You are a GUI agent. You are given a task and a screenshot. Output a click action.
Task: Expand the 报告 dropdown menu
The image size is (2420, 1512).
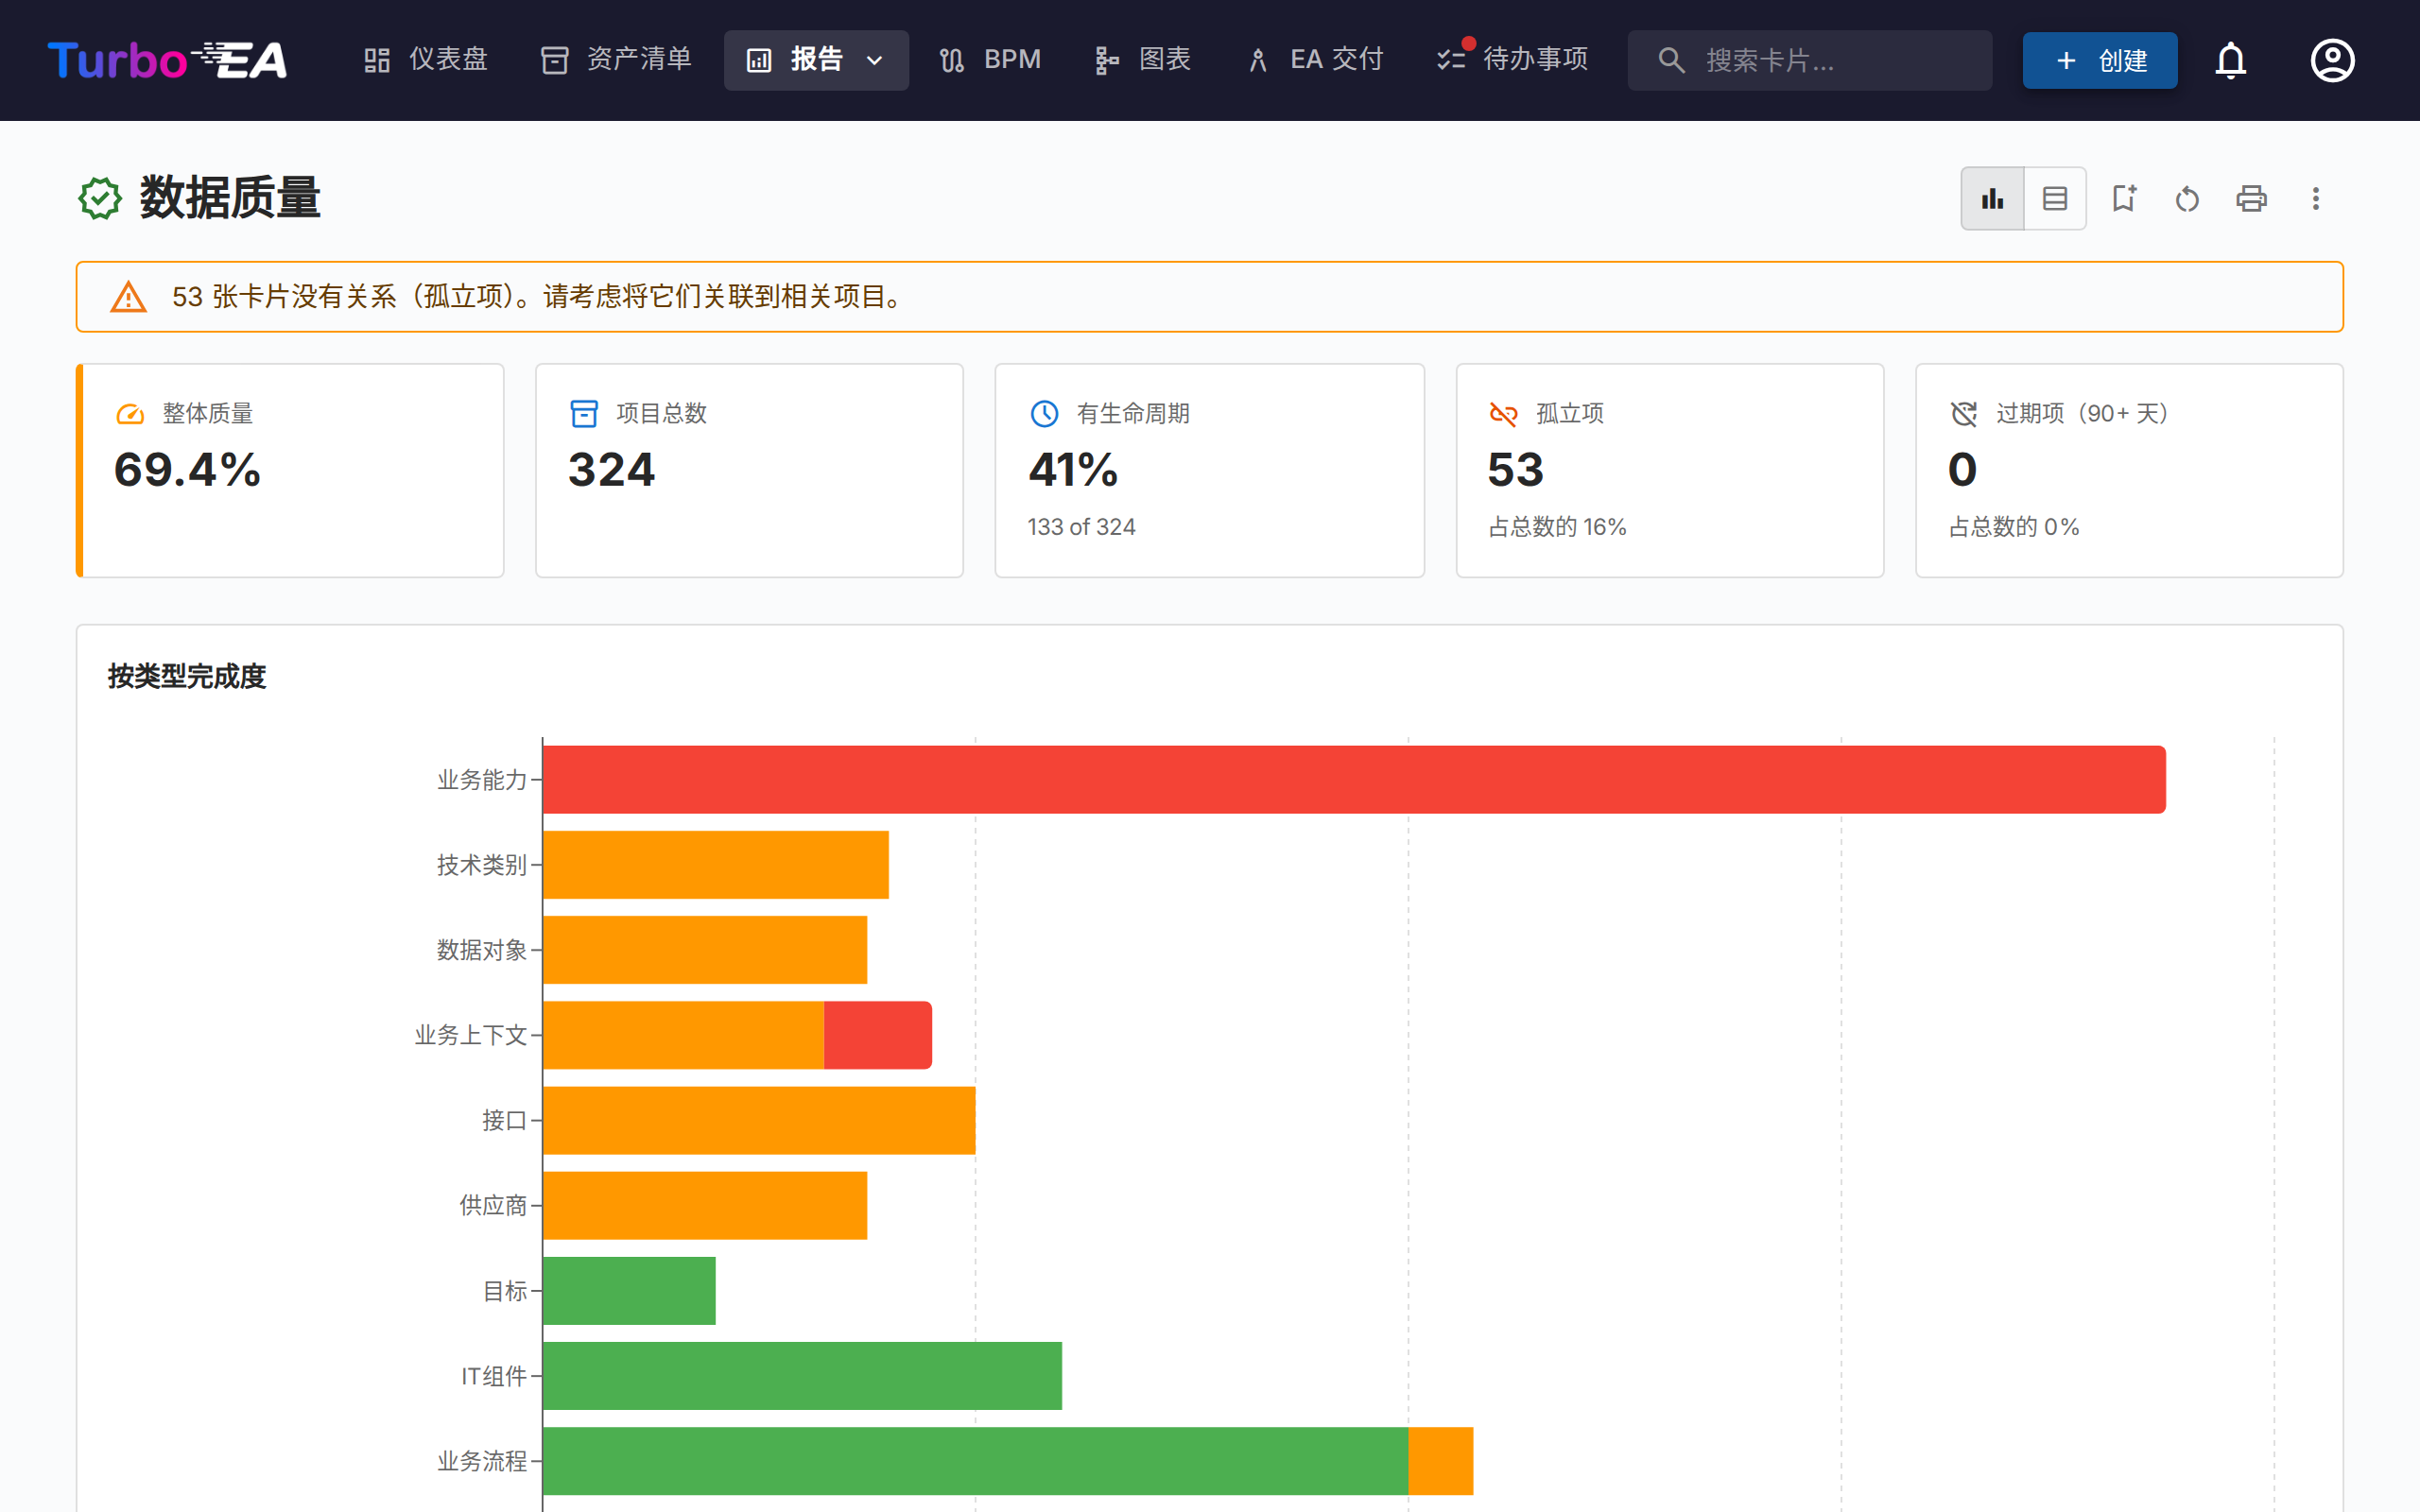[x=876, y=60]
